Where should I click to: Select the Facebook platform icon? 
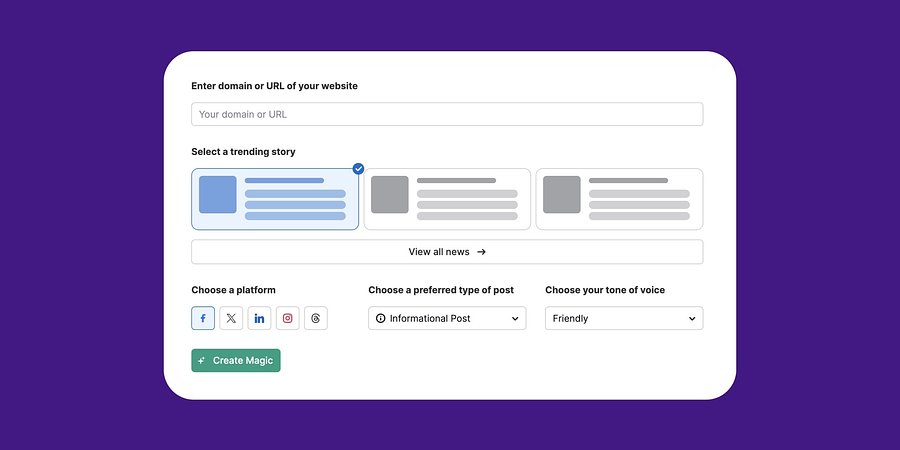click(x=203, y=318)
